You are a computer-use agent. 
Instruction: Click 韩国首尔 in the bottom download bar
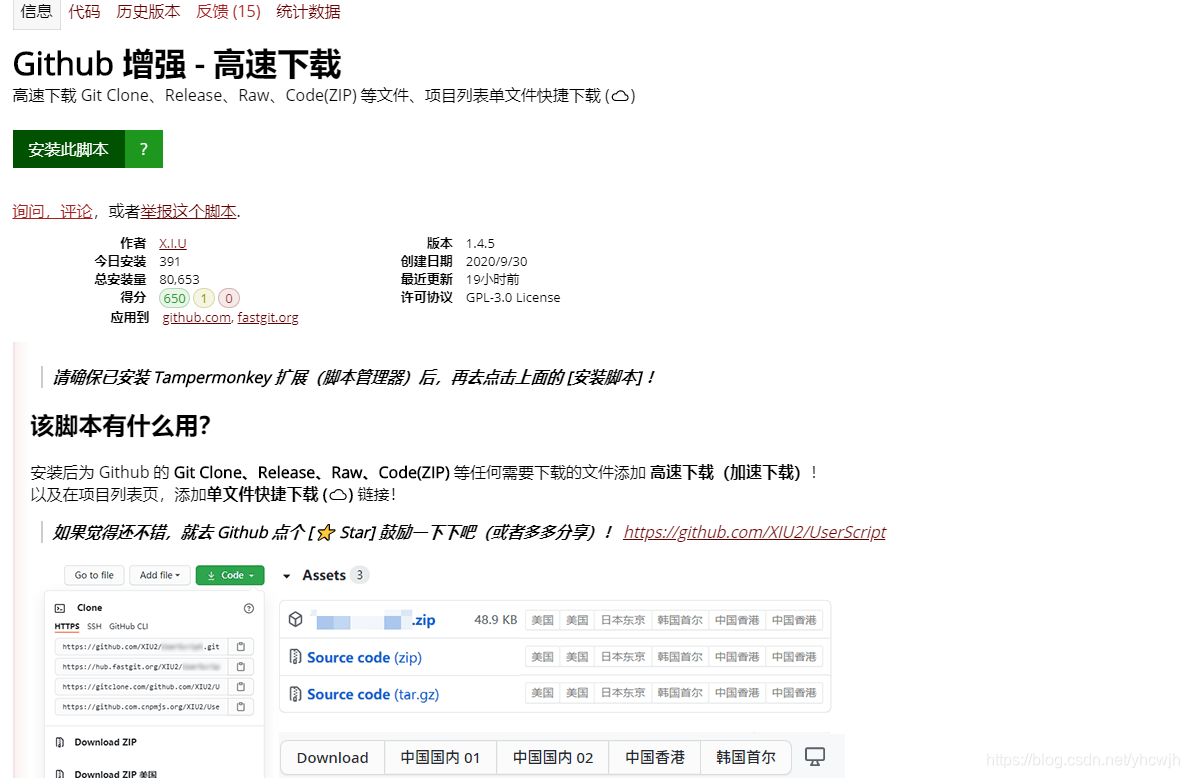746,758
